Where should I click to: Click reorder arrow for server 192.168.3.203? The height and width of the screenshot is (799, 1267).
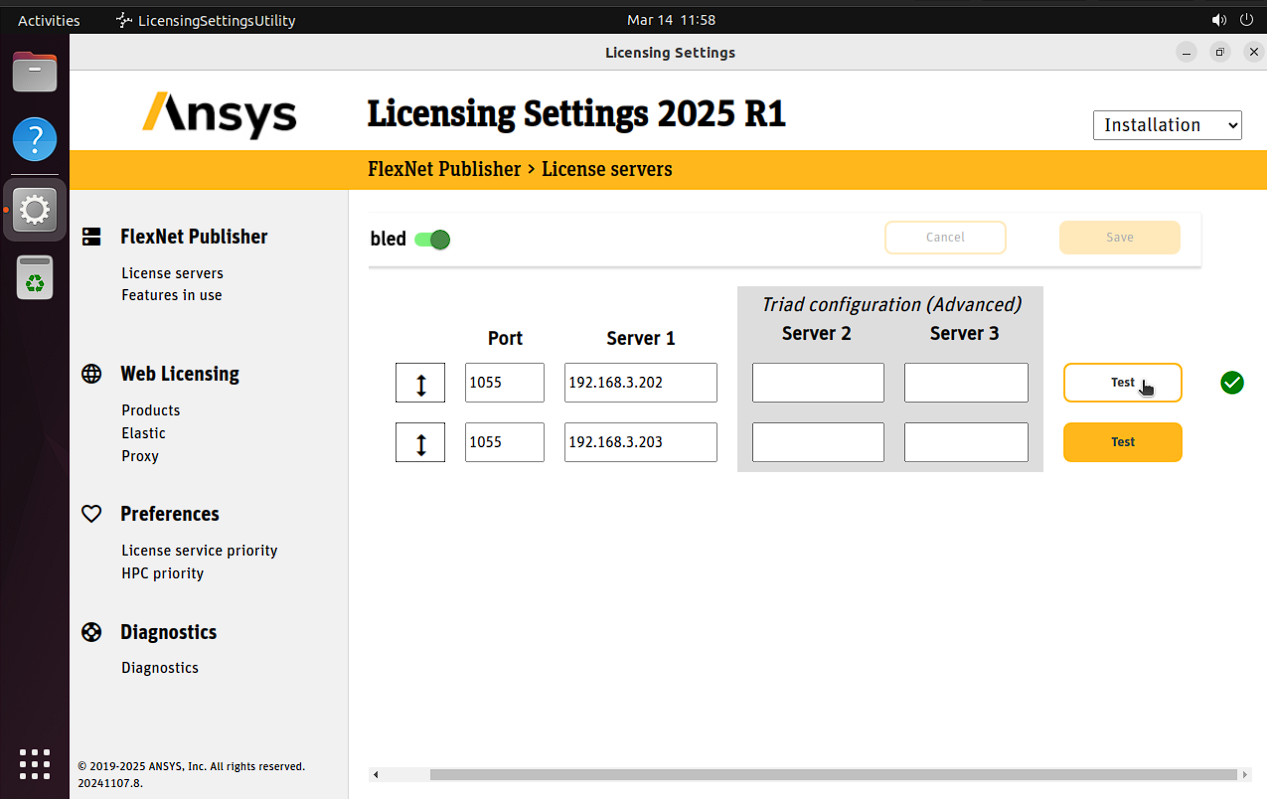[420, 442]
